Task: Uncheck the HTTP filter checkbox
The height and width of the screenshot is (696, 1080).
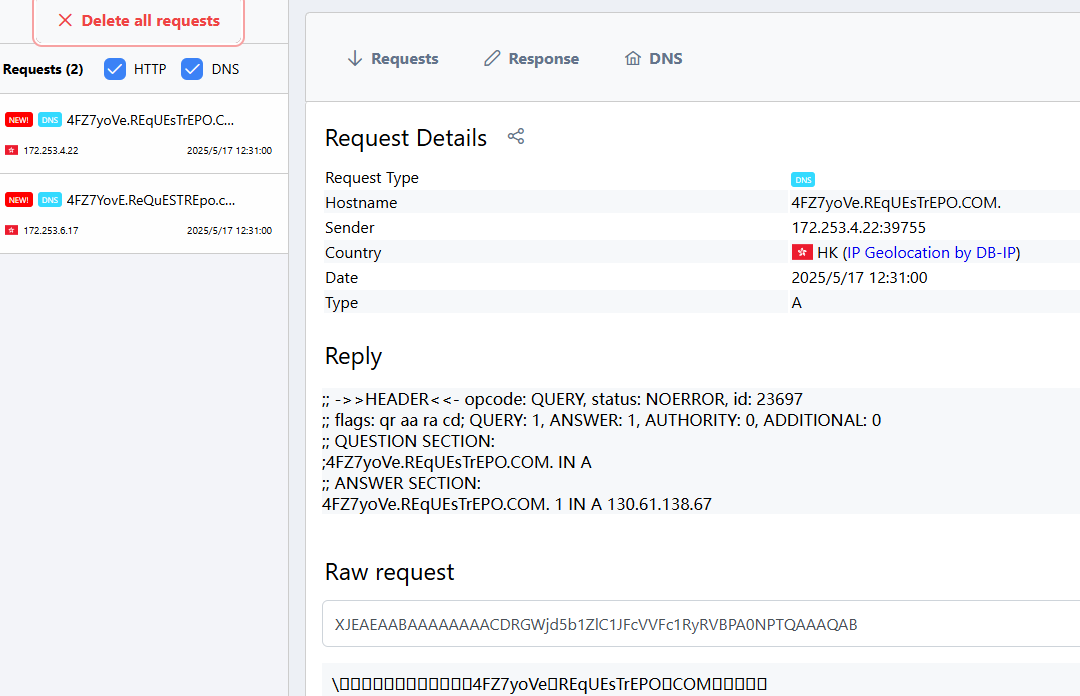Action: tap(115, 69)
